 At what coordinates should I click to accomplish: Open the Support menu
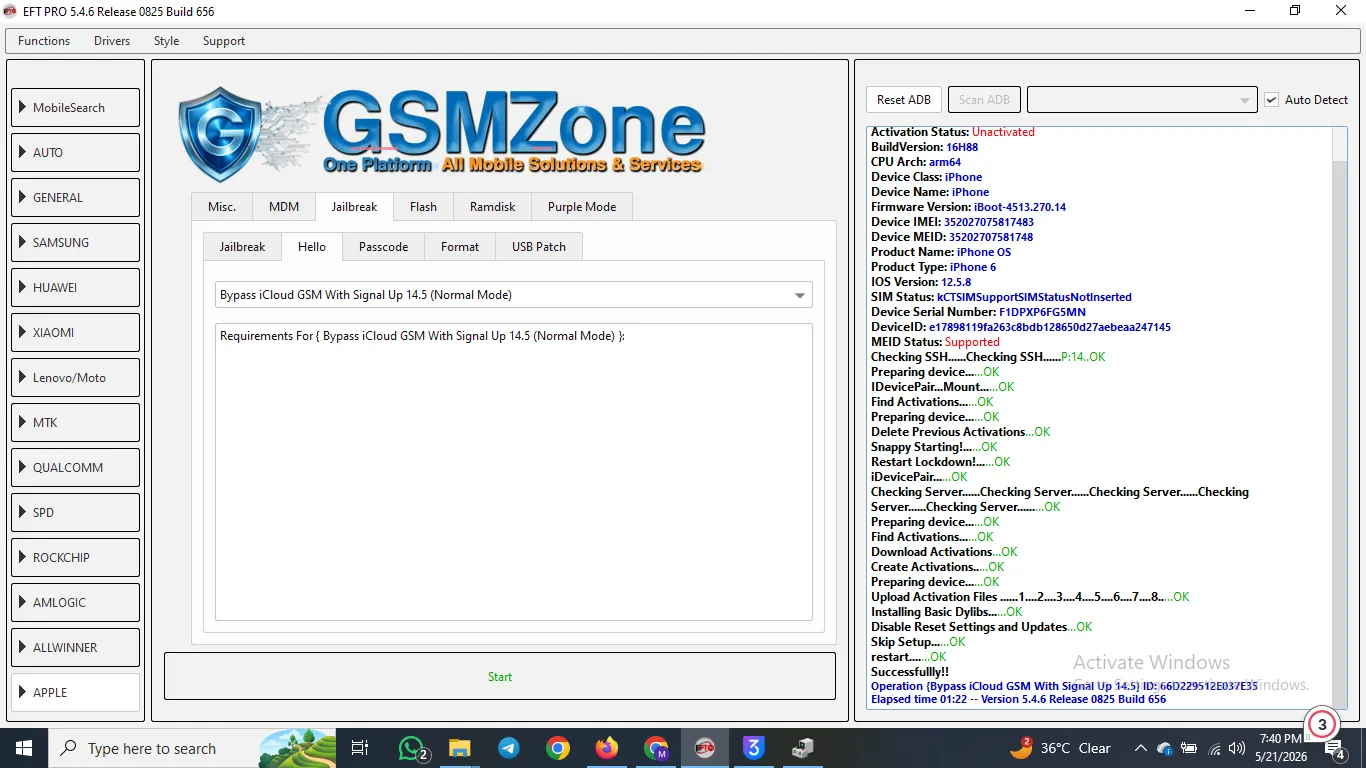224,41
